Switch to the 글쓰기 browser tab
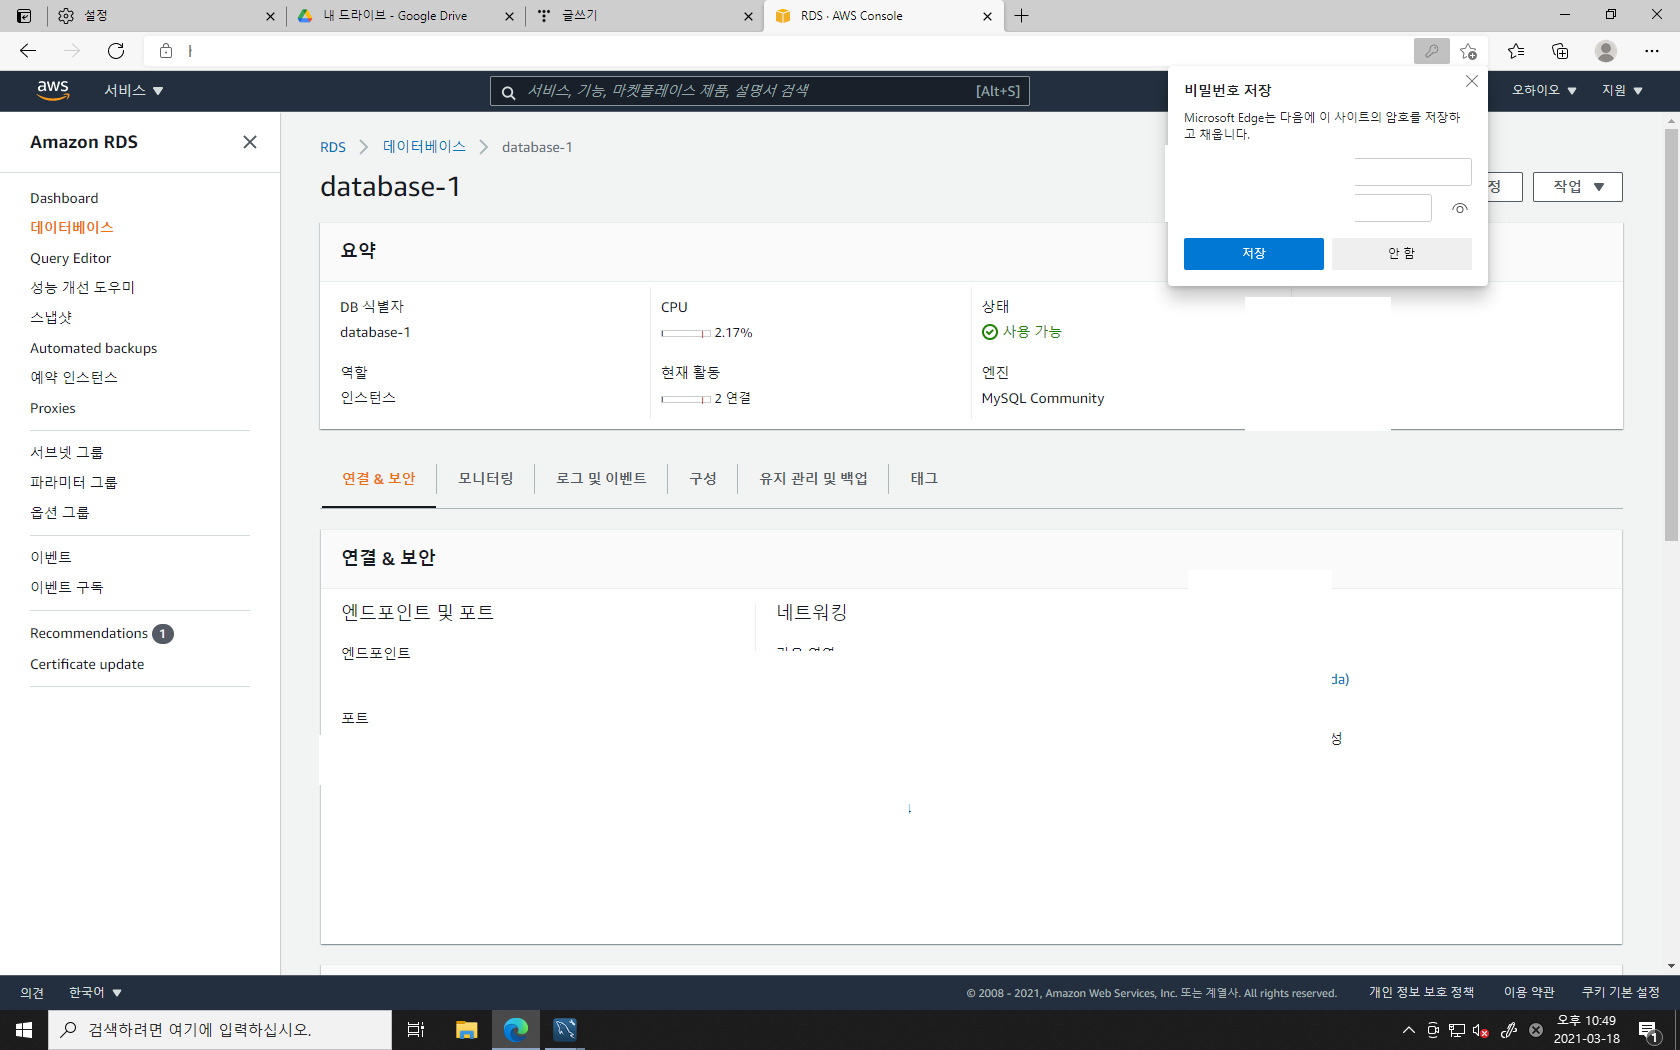Viewport: 1680px width, 1050px height. [x=645, y=16]
